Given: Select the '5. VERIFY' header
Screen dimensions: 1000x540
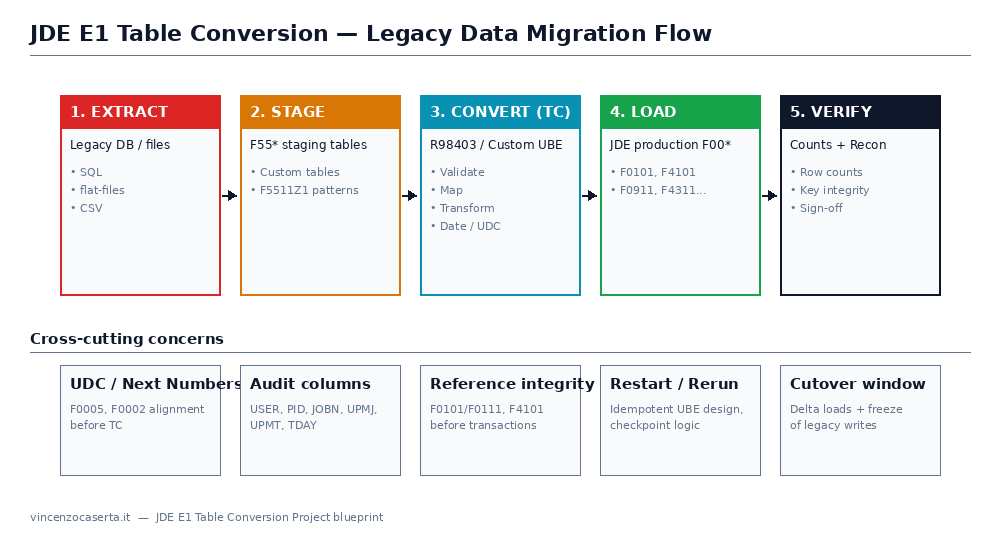Looking at the screenshot, I should pos(860,112).
